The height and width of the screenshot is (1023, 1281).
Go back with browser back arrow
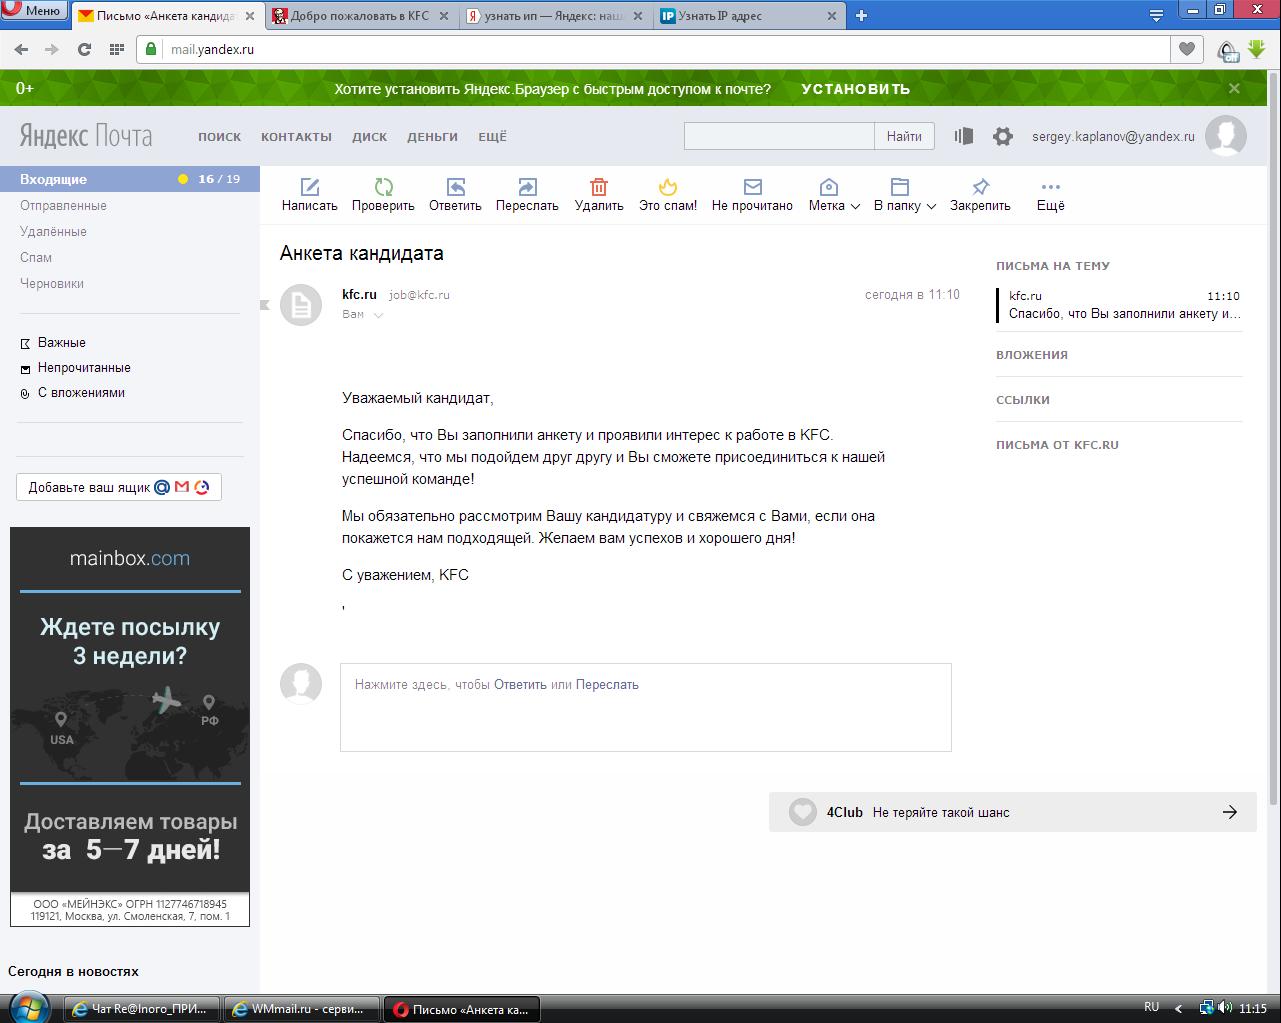point(22,49)
